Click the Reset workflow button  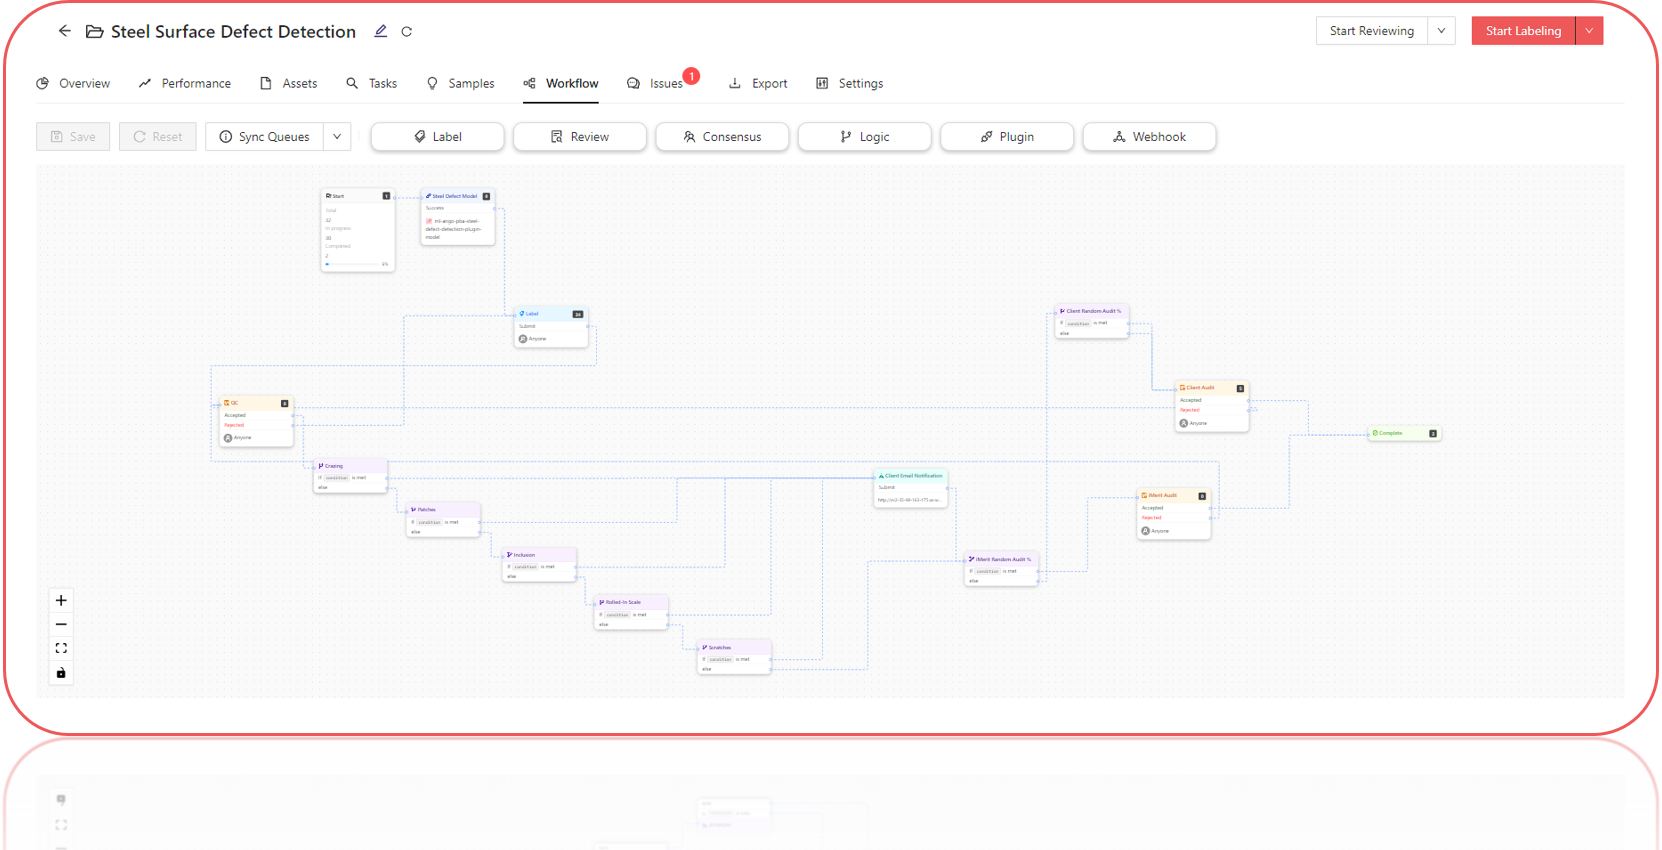pyautogui.click(x=158, y=137)
